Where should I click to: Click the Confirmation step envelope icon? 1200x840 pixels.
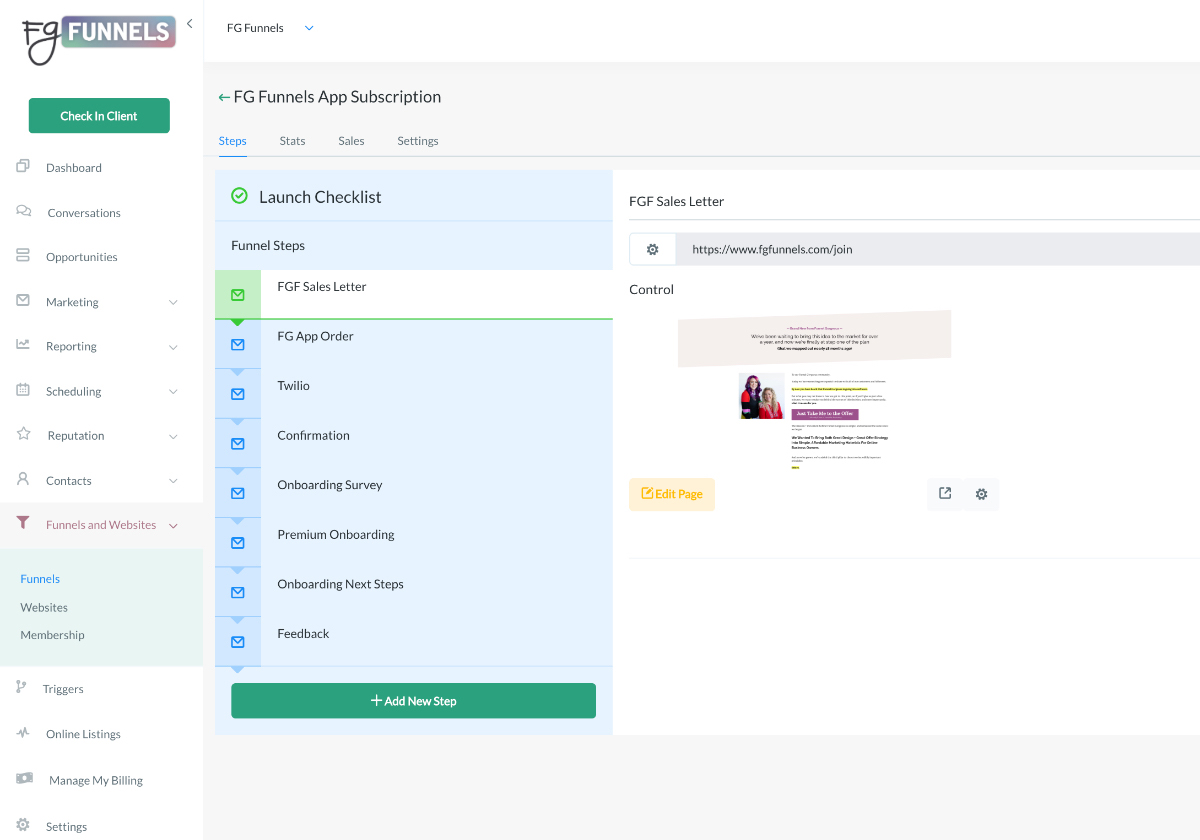tap(238, 443)
